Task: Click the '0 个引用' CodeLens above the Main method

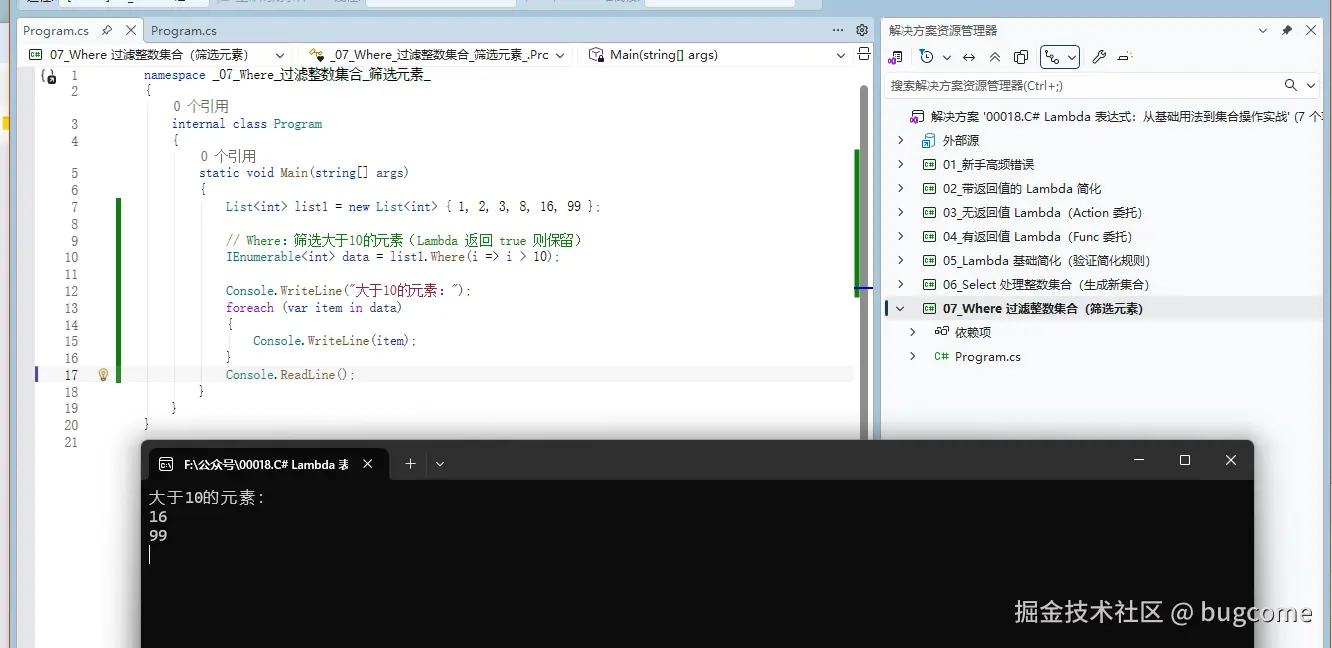Action: (228, 156)
